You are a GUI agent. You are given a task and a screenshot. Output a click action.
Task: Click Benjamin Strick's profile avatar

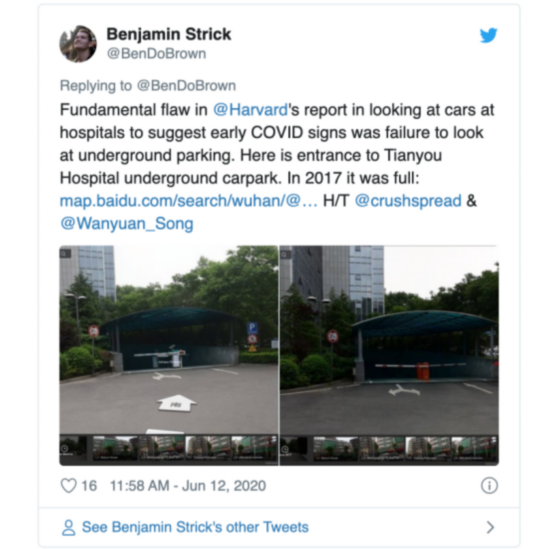tap(78, 44)
